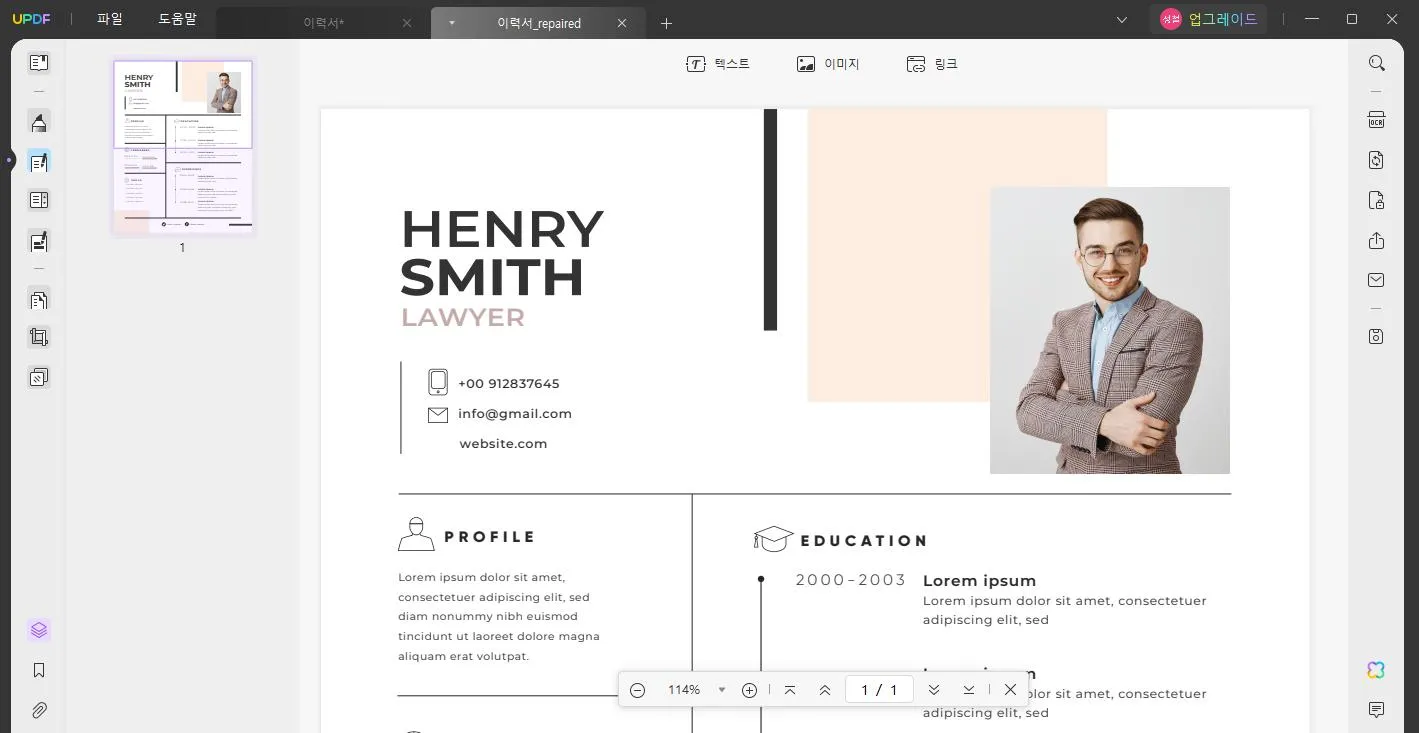Open the Convert PDF icon
Screen dimensions: 1419x733
point(1377,160)
